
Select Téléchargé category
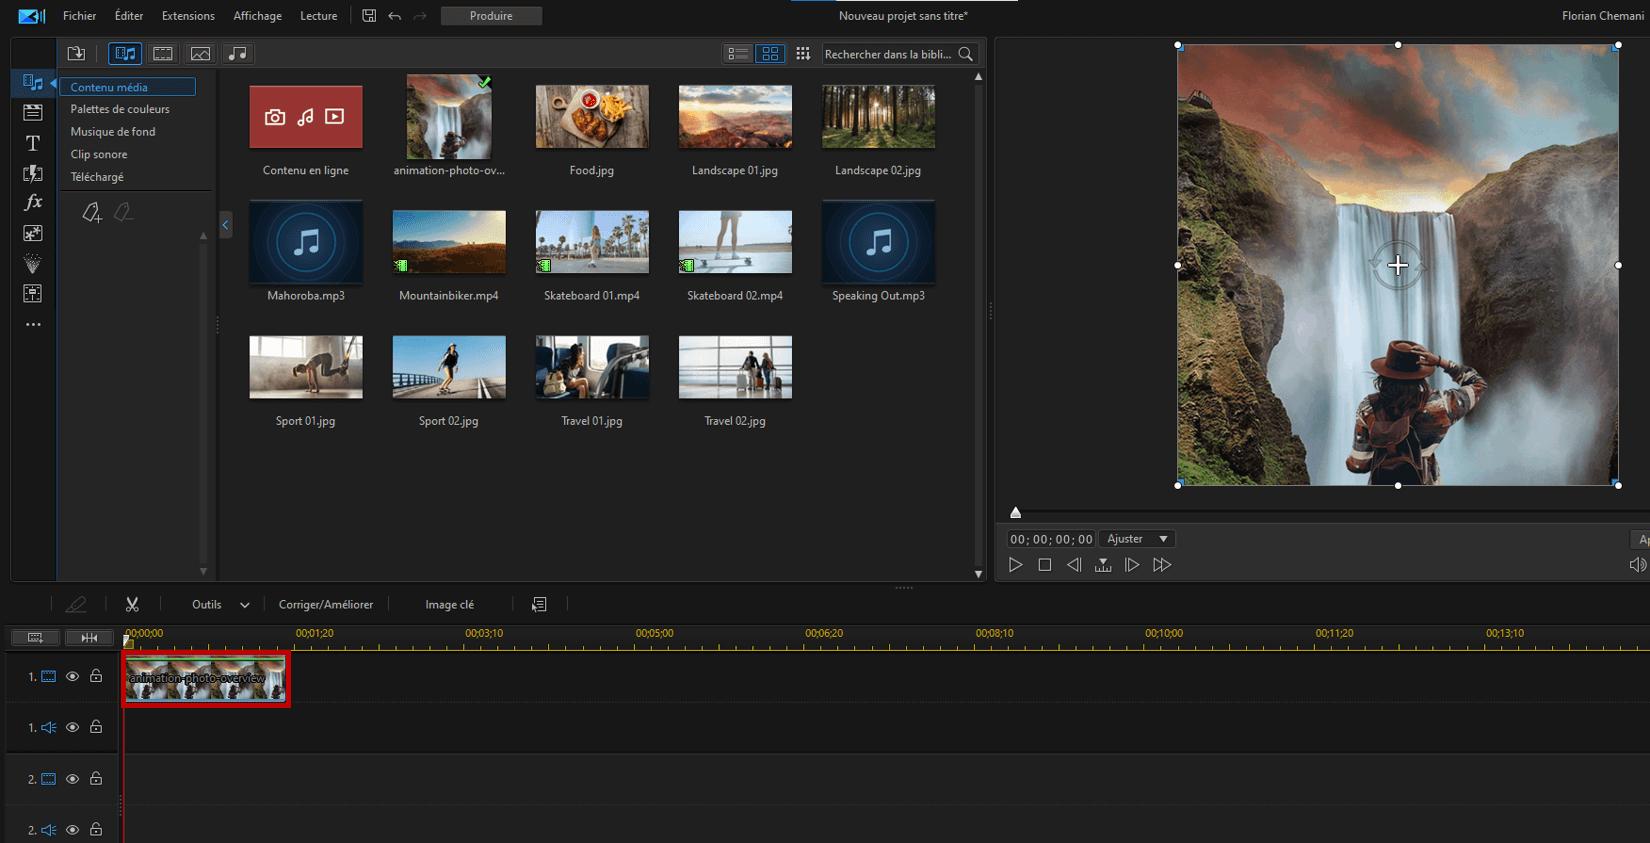(x=97, y=177)
